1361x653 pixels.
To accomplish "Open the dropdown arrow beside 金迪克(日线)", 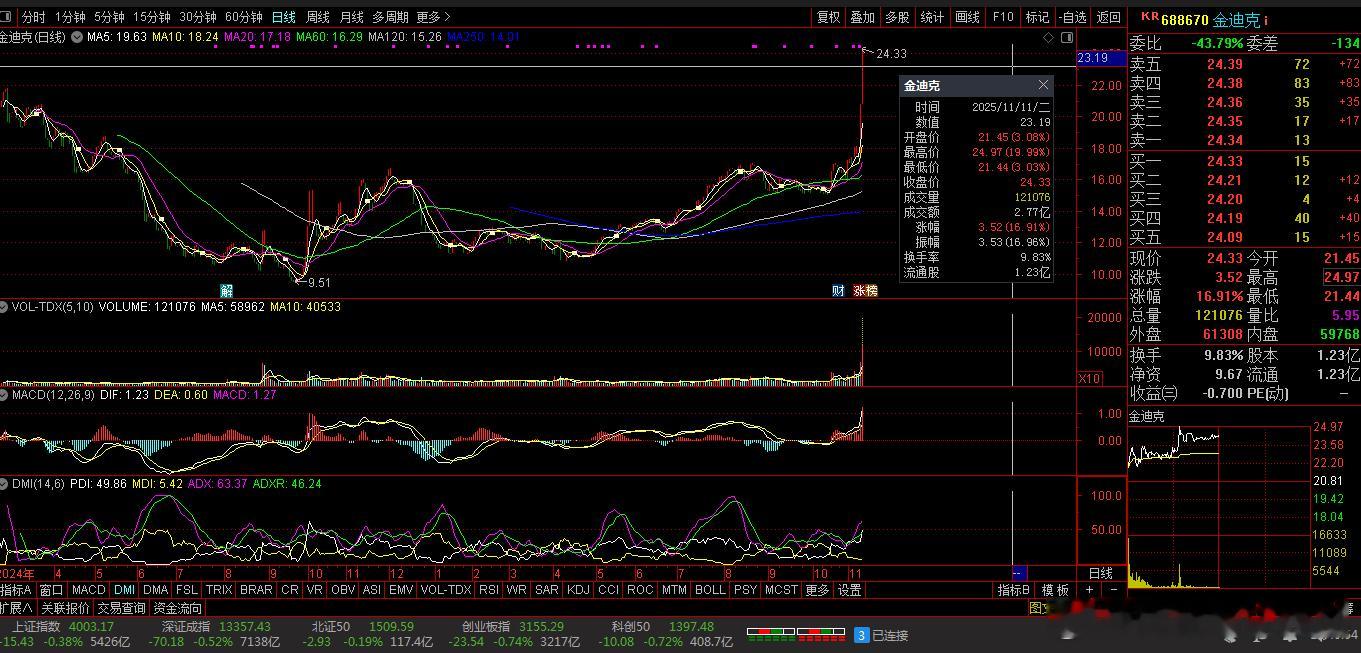I will pos(75,37).
